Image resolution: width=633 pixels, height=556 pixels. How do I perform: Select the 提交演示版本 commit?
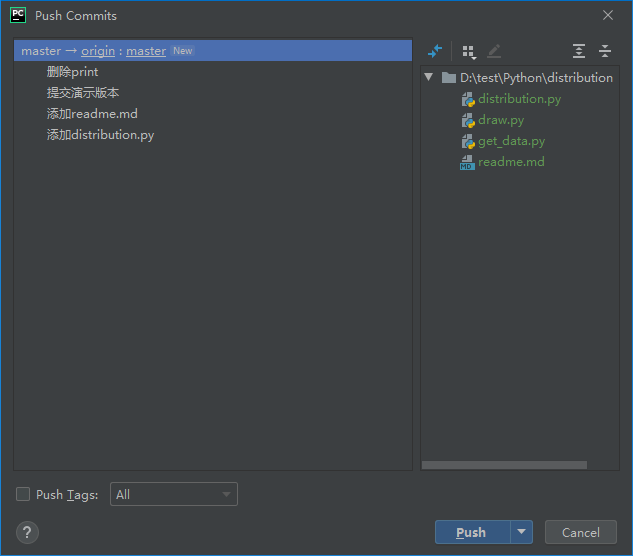(x=83, y=93)
